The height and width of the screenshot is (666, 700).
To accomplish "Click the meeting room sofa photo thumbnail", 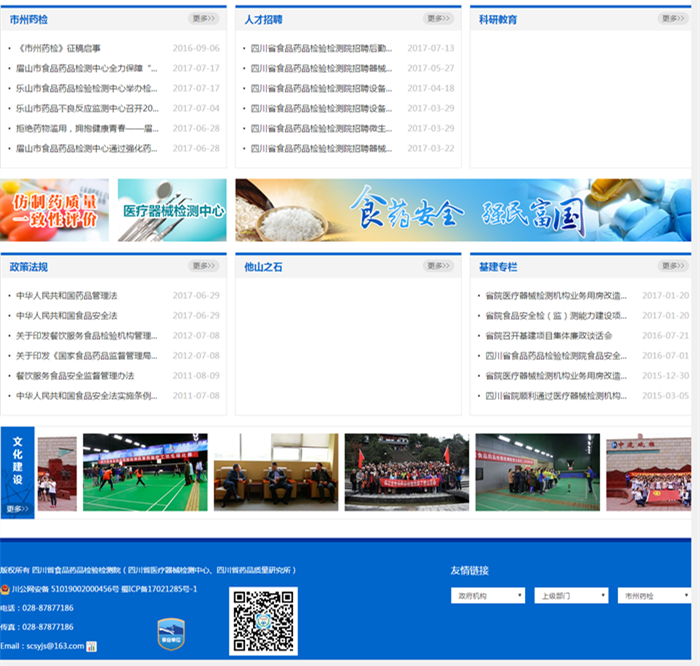I will click(x=276, y=472).
